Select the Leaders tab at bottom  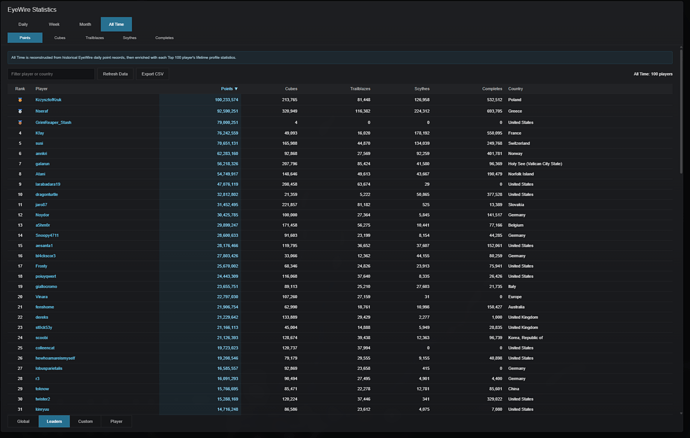pos(54,421)
